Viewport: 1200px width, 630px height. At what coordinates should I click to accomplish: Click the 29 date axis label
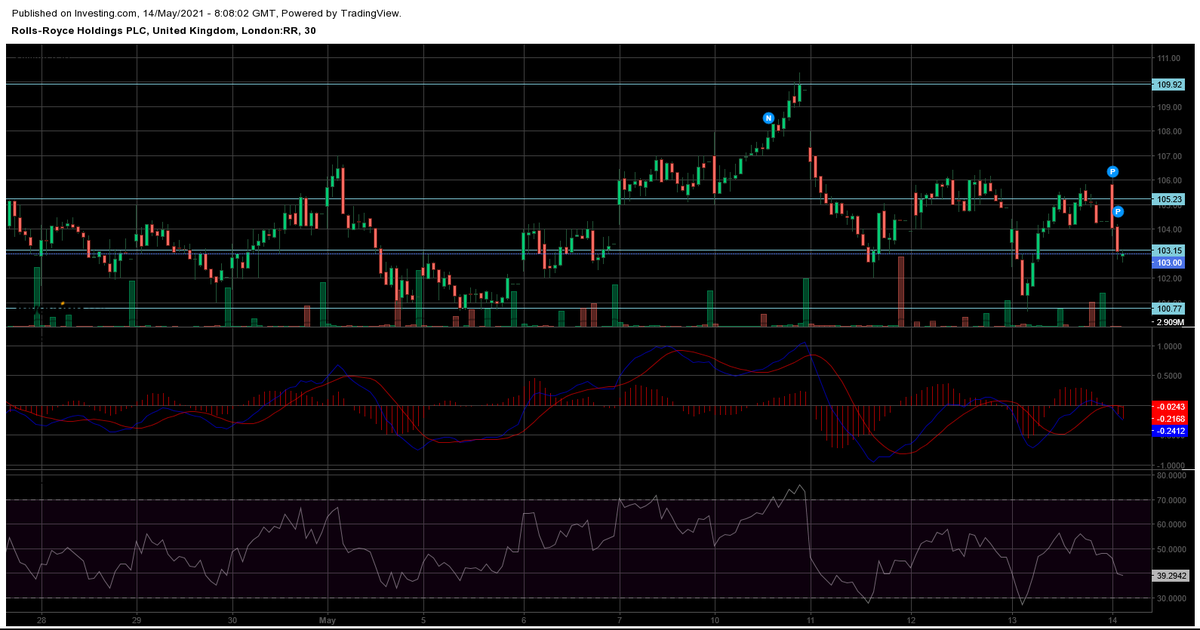136,619
